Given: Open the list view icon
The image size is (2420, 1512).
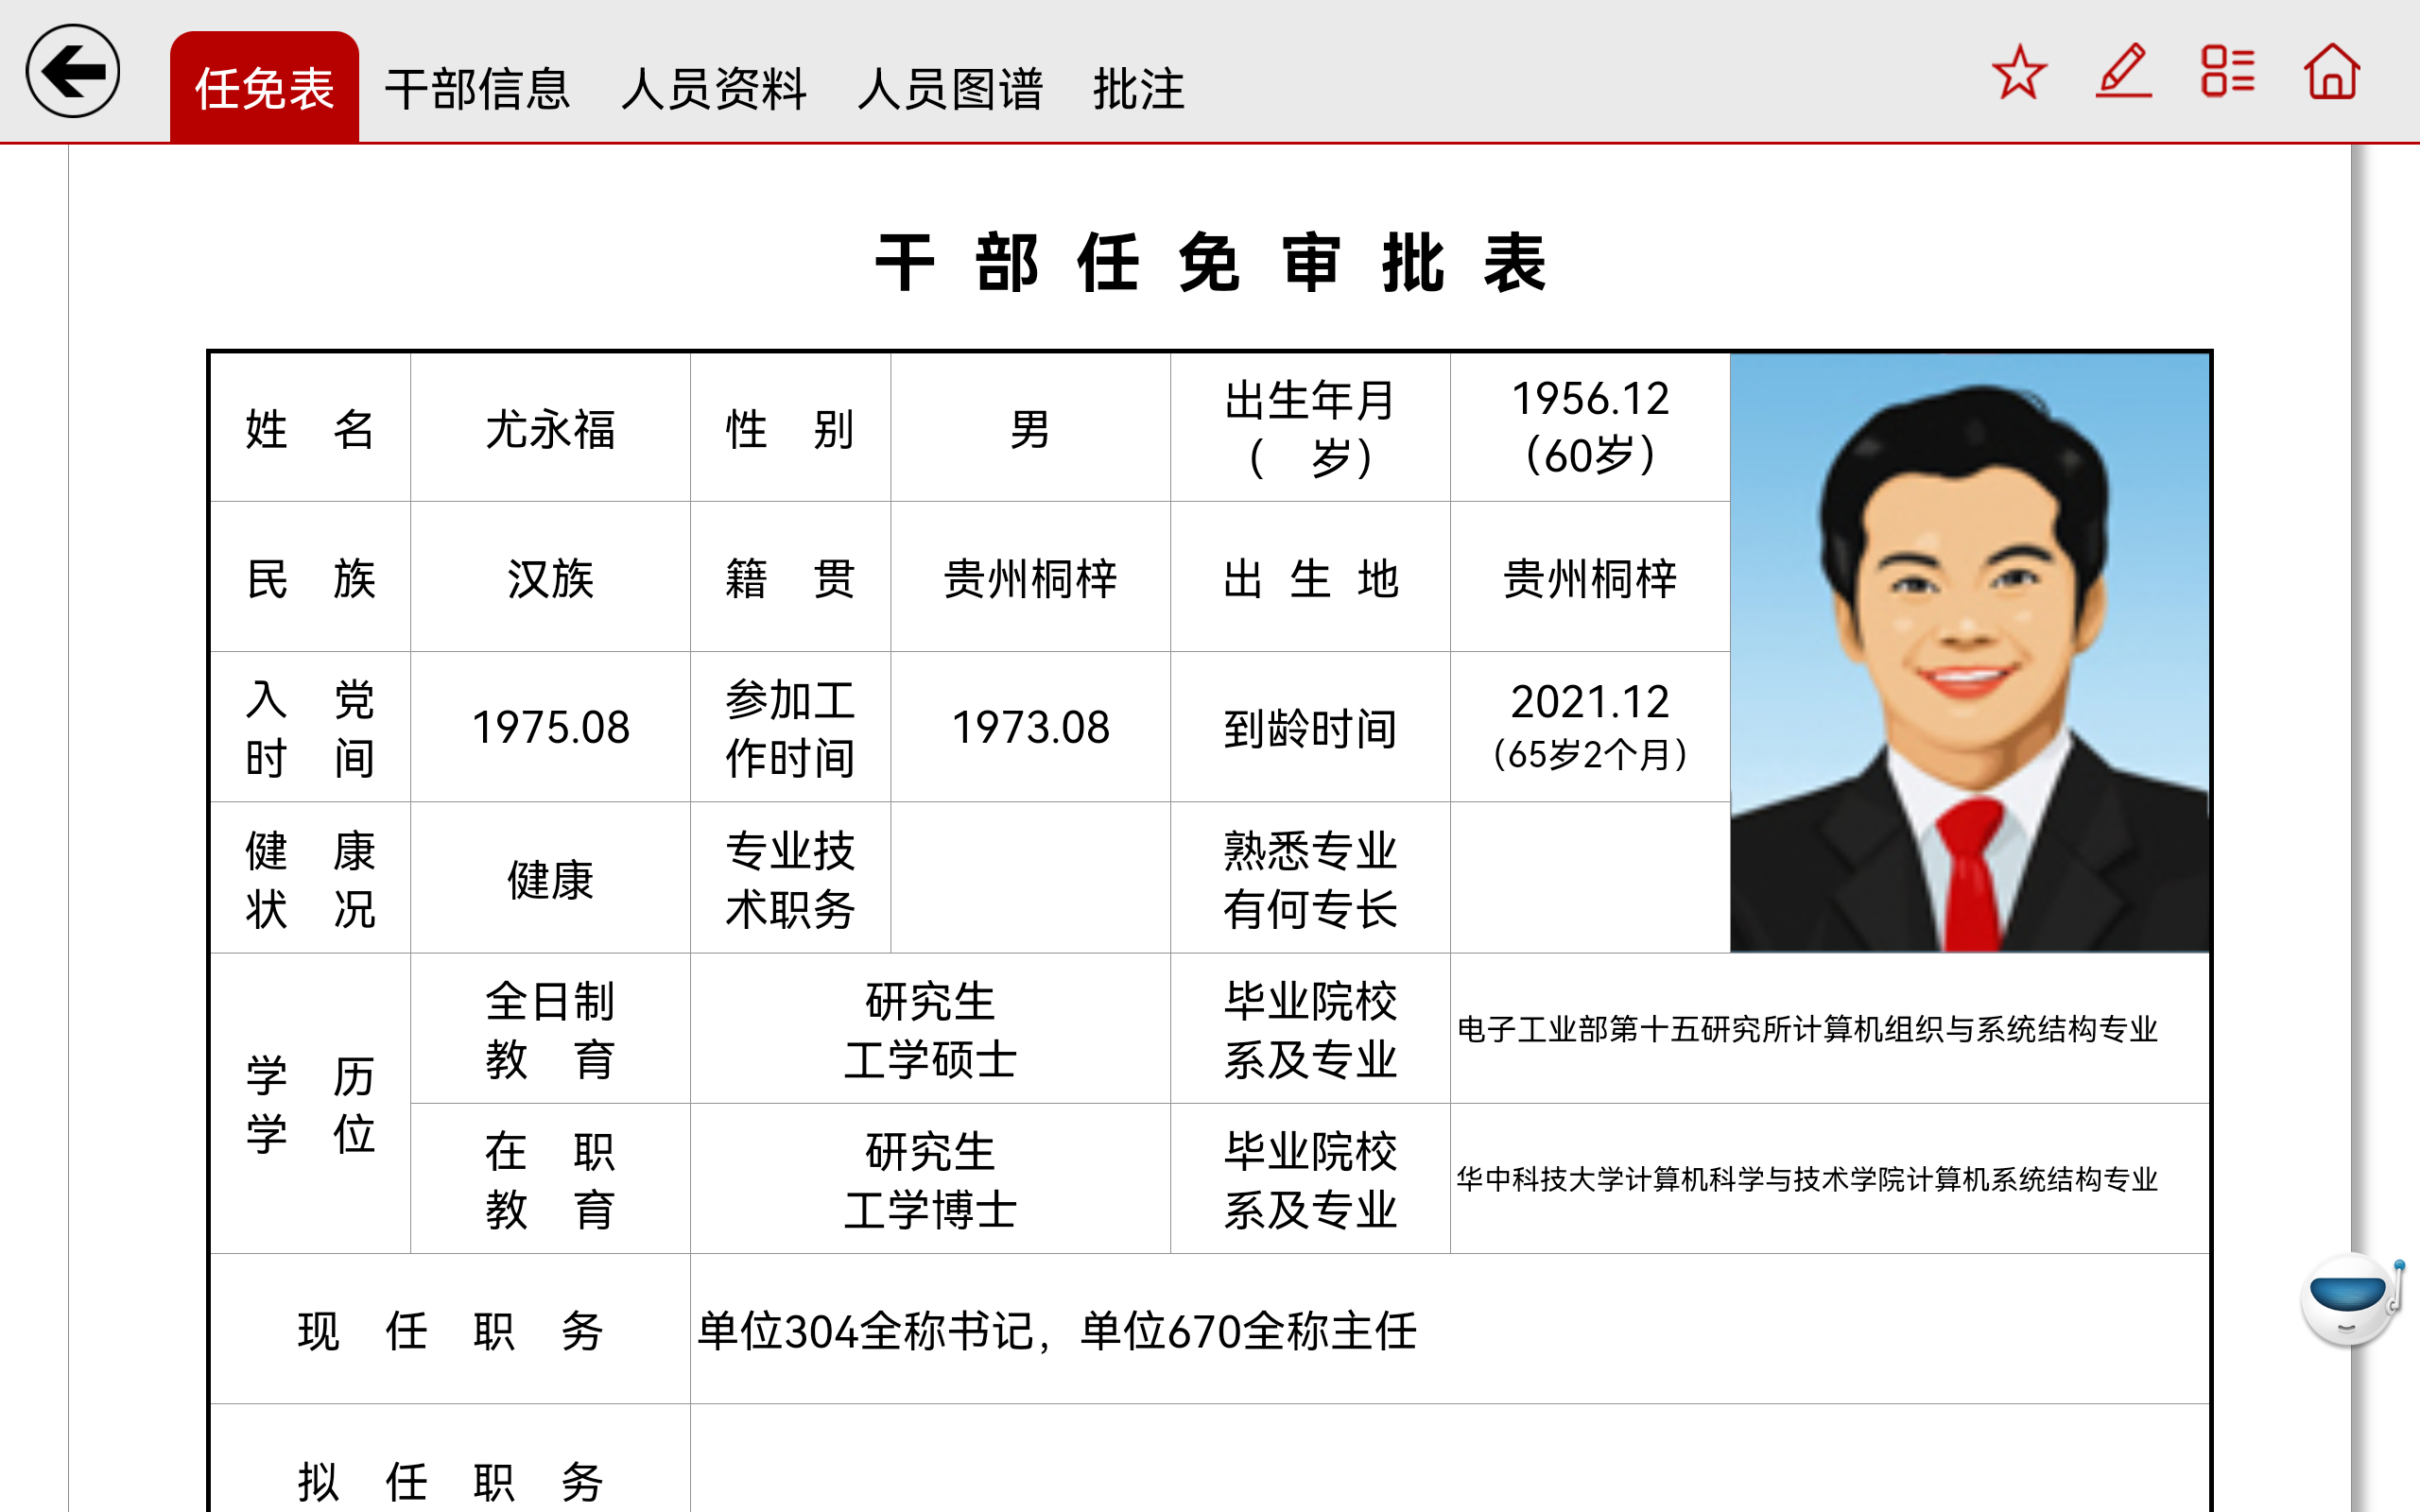Looking at the screenshot, I should point(2228,71).
